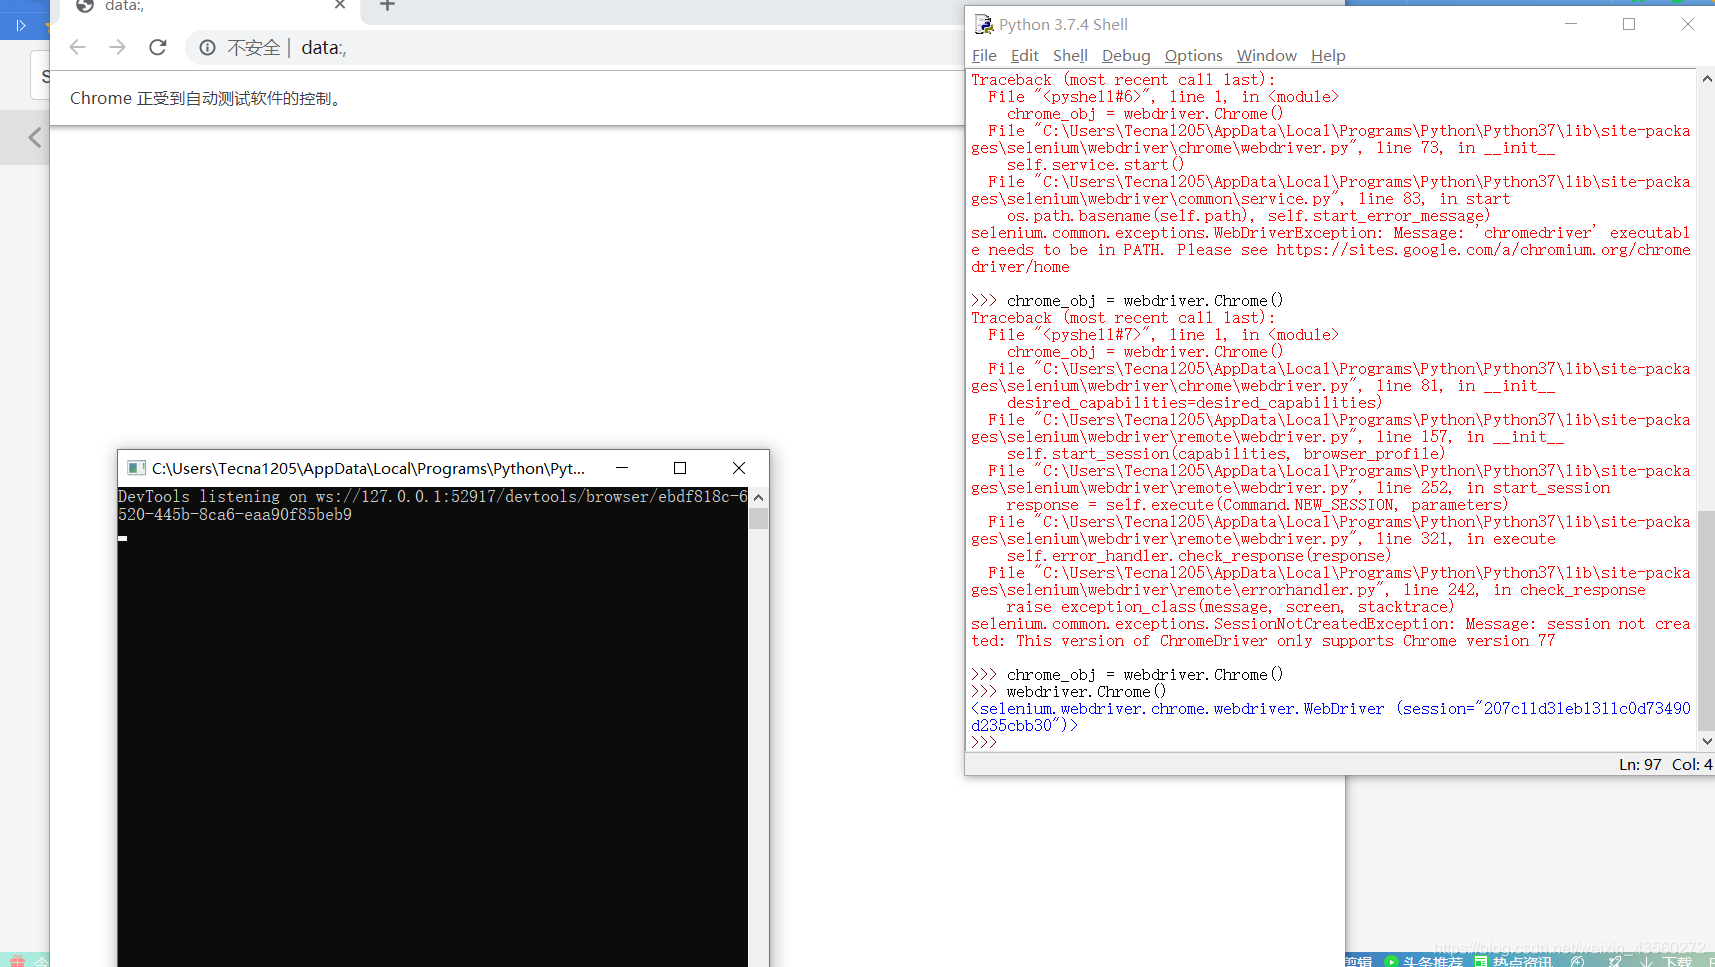Click the '>>> webdriver.Chrome()' shell line

[1068, 692]
